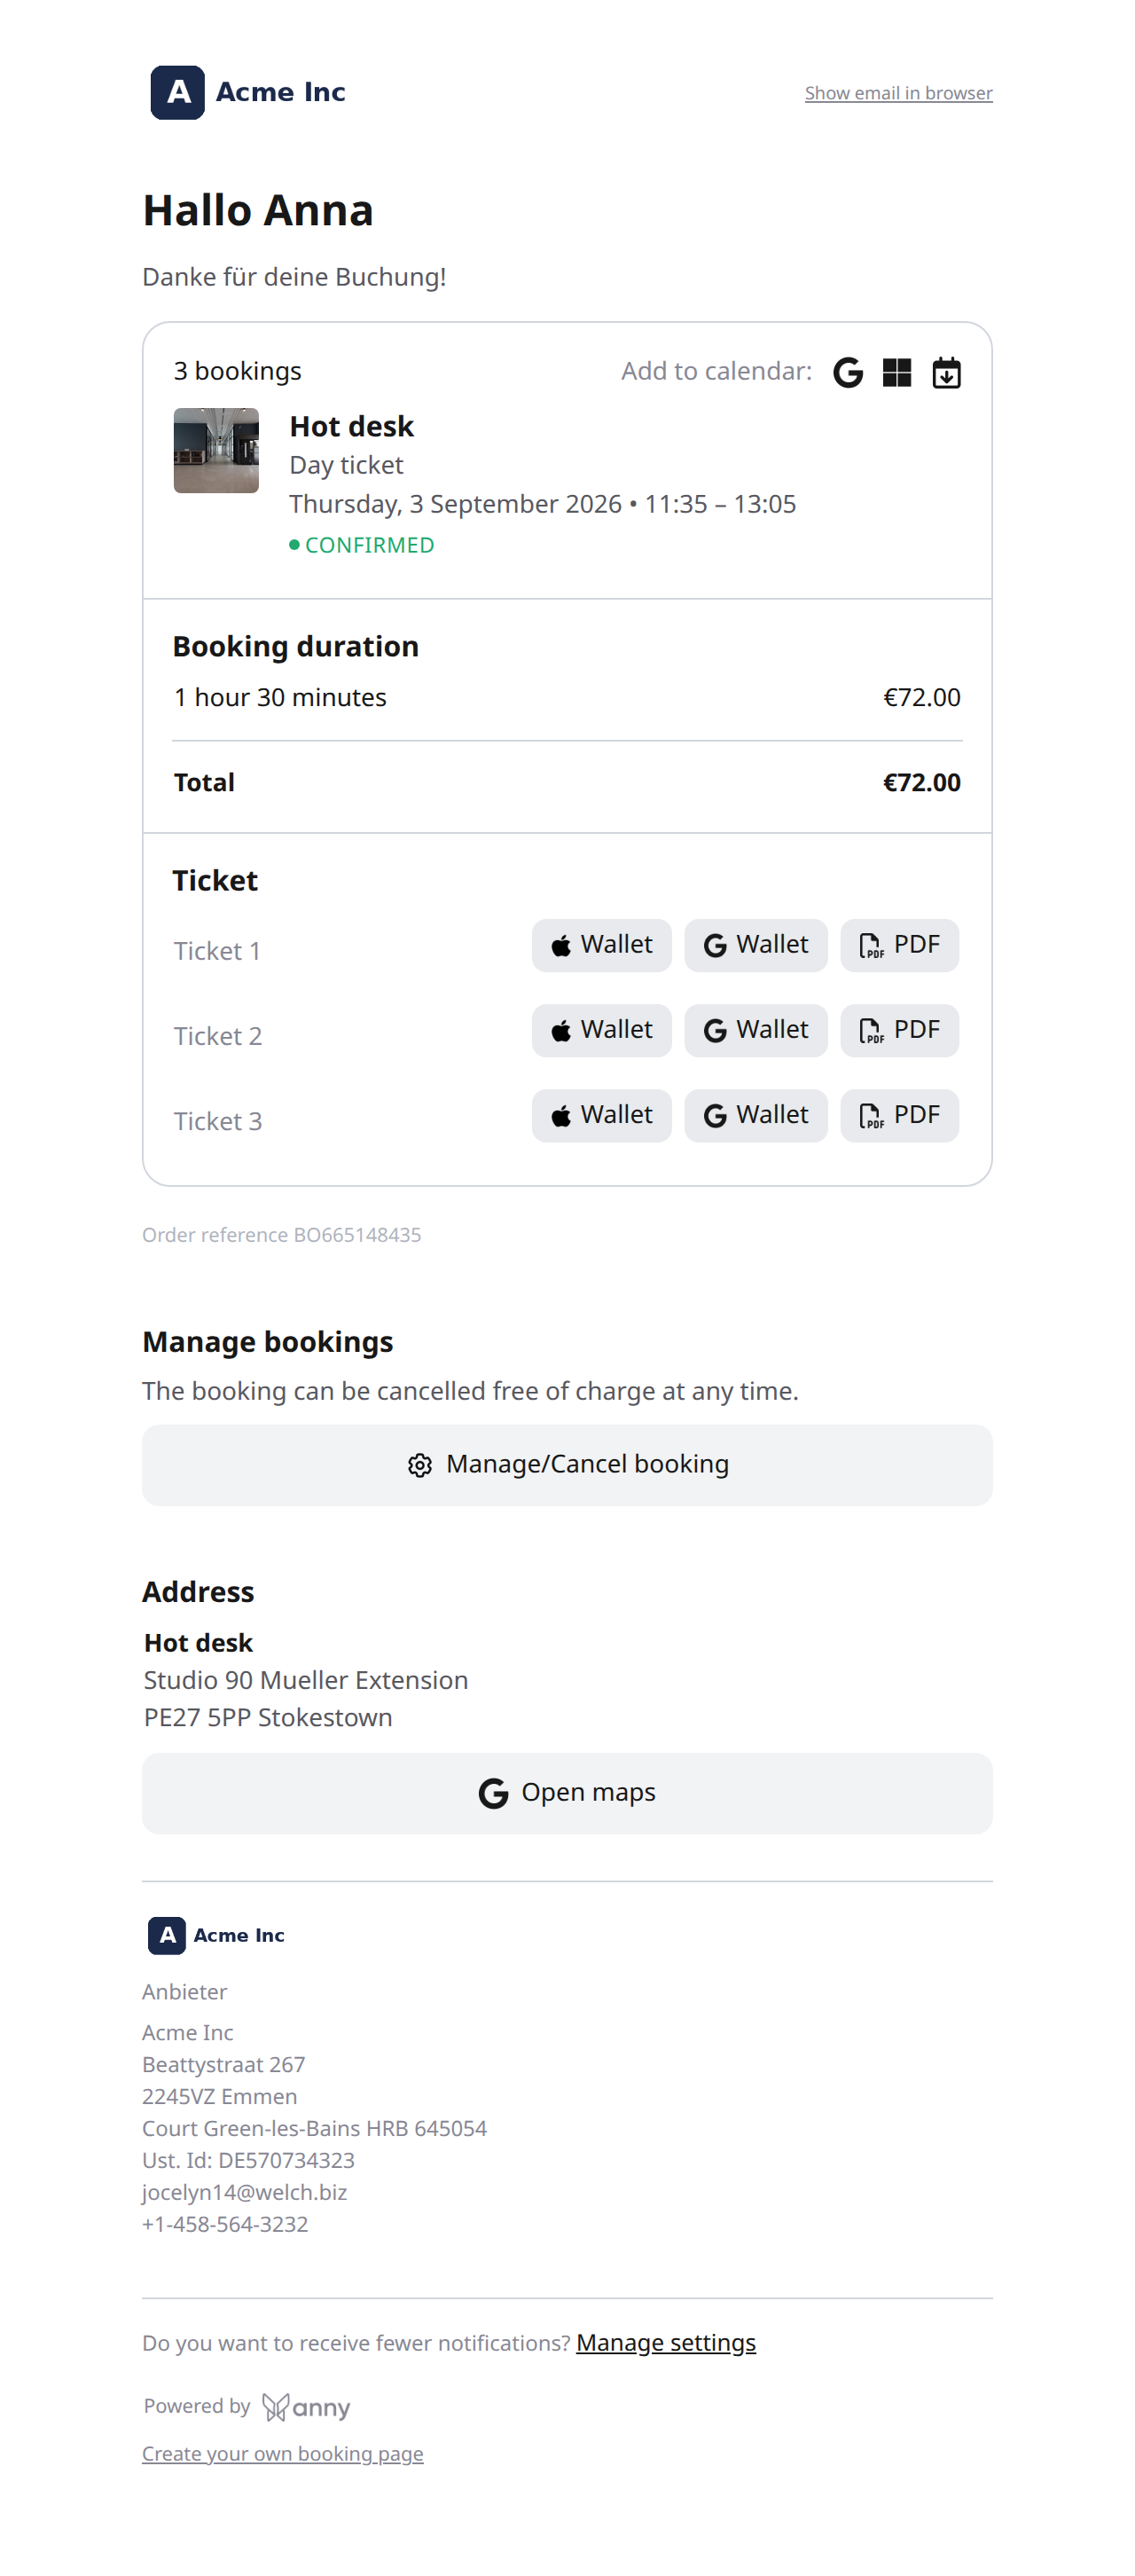
Task: Add booking to Google Calendar icon
Action: point(848,373)
